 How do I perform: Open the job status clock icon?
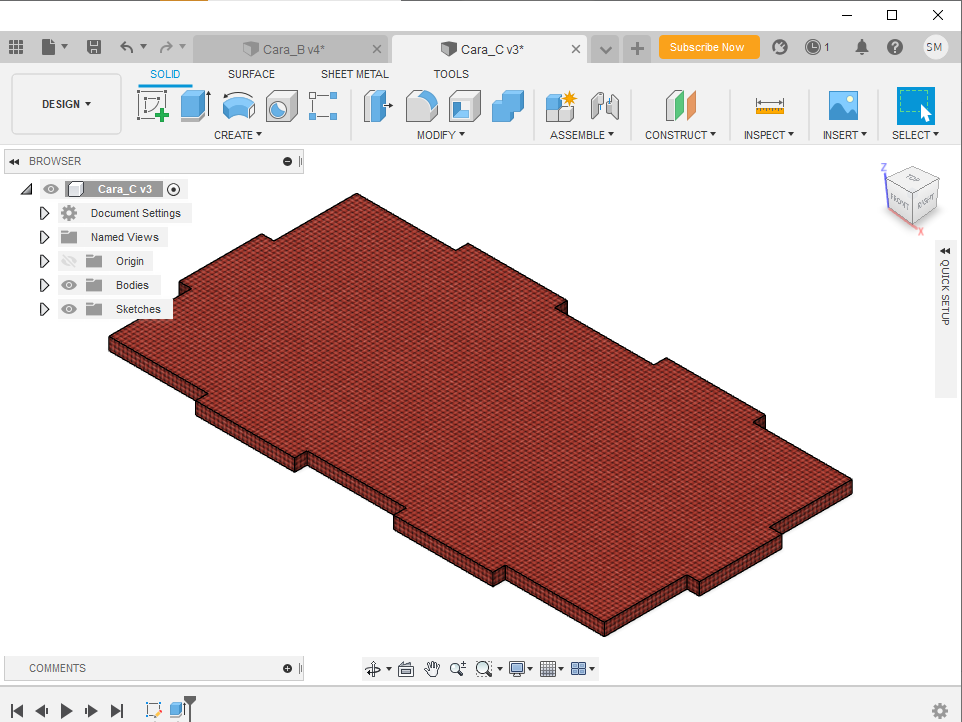point(813,47)
